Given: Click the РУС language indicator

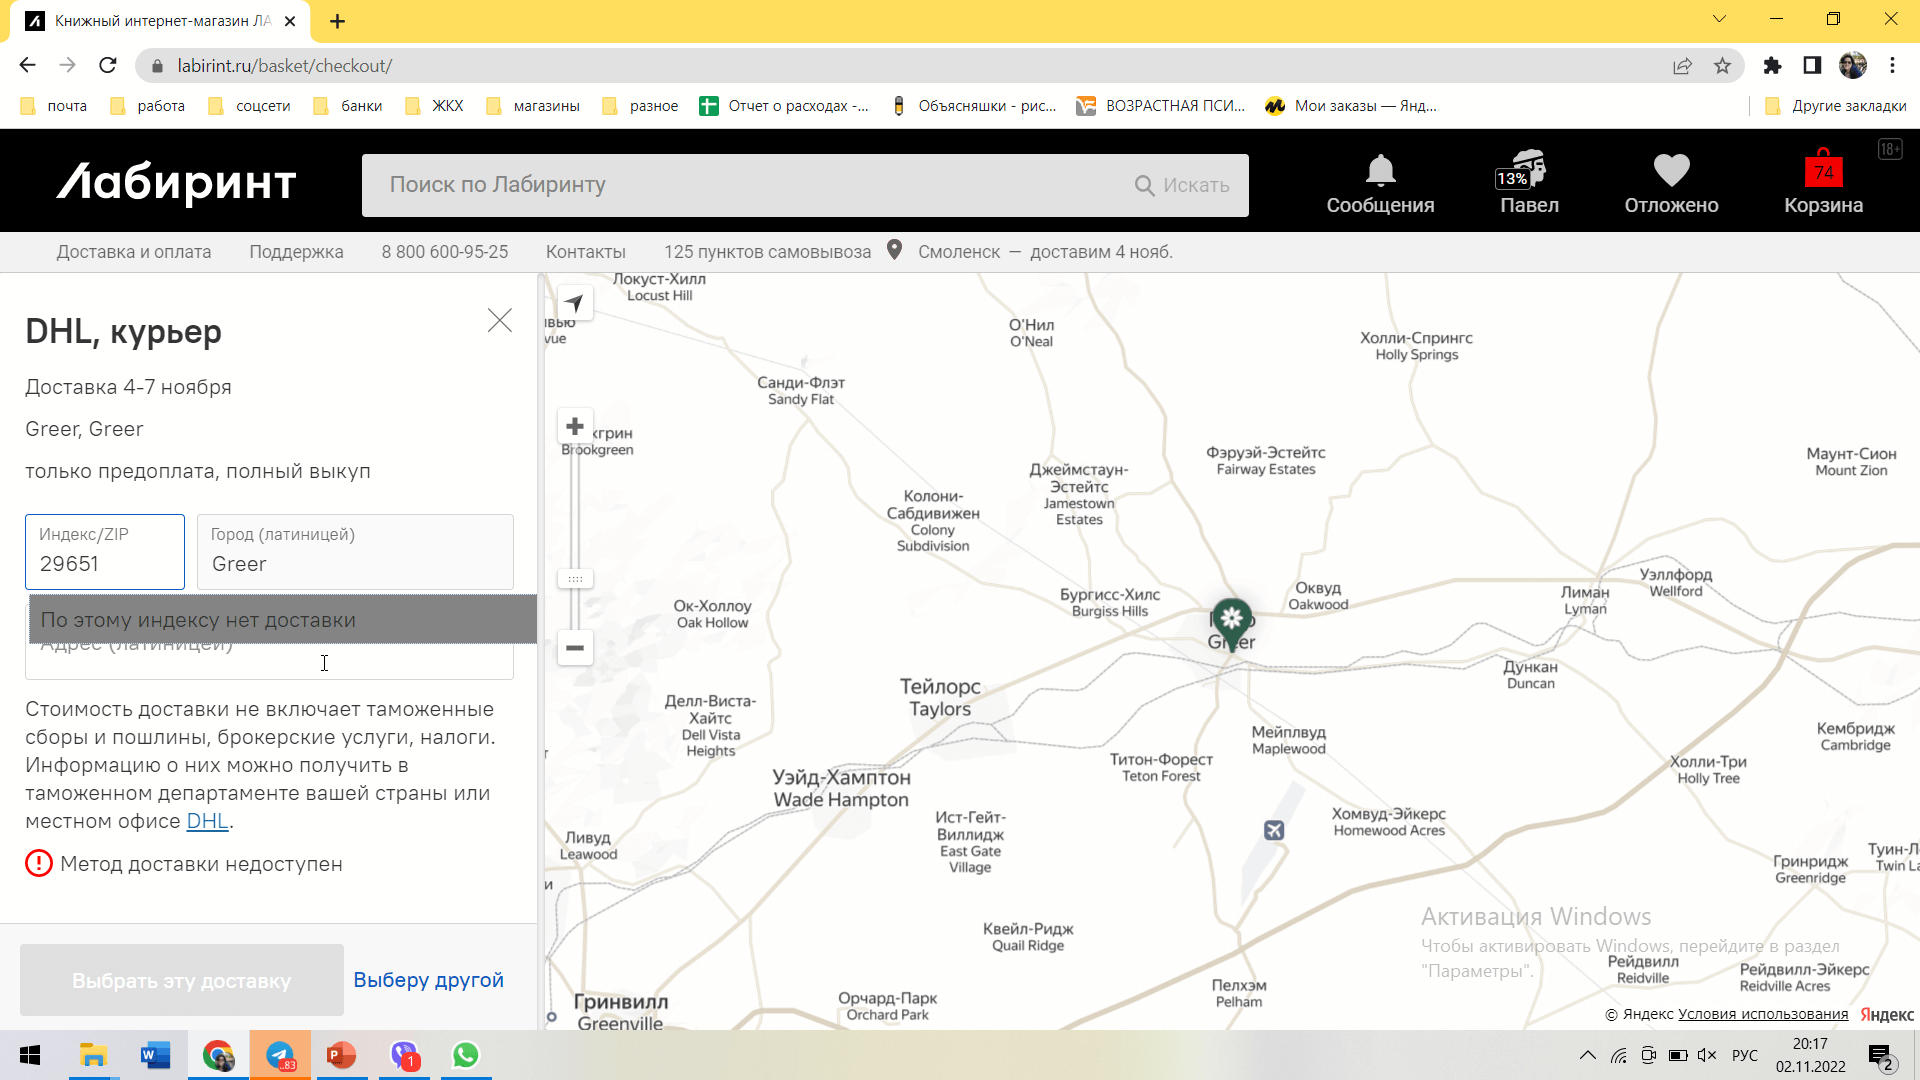Looking at the screenshot, I should [x=1745, y=1055].
